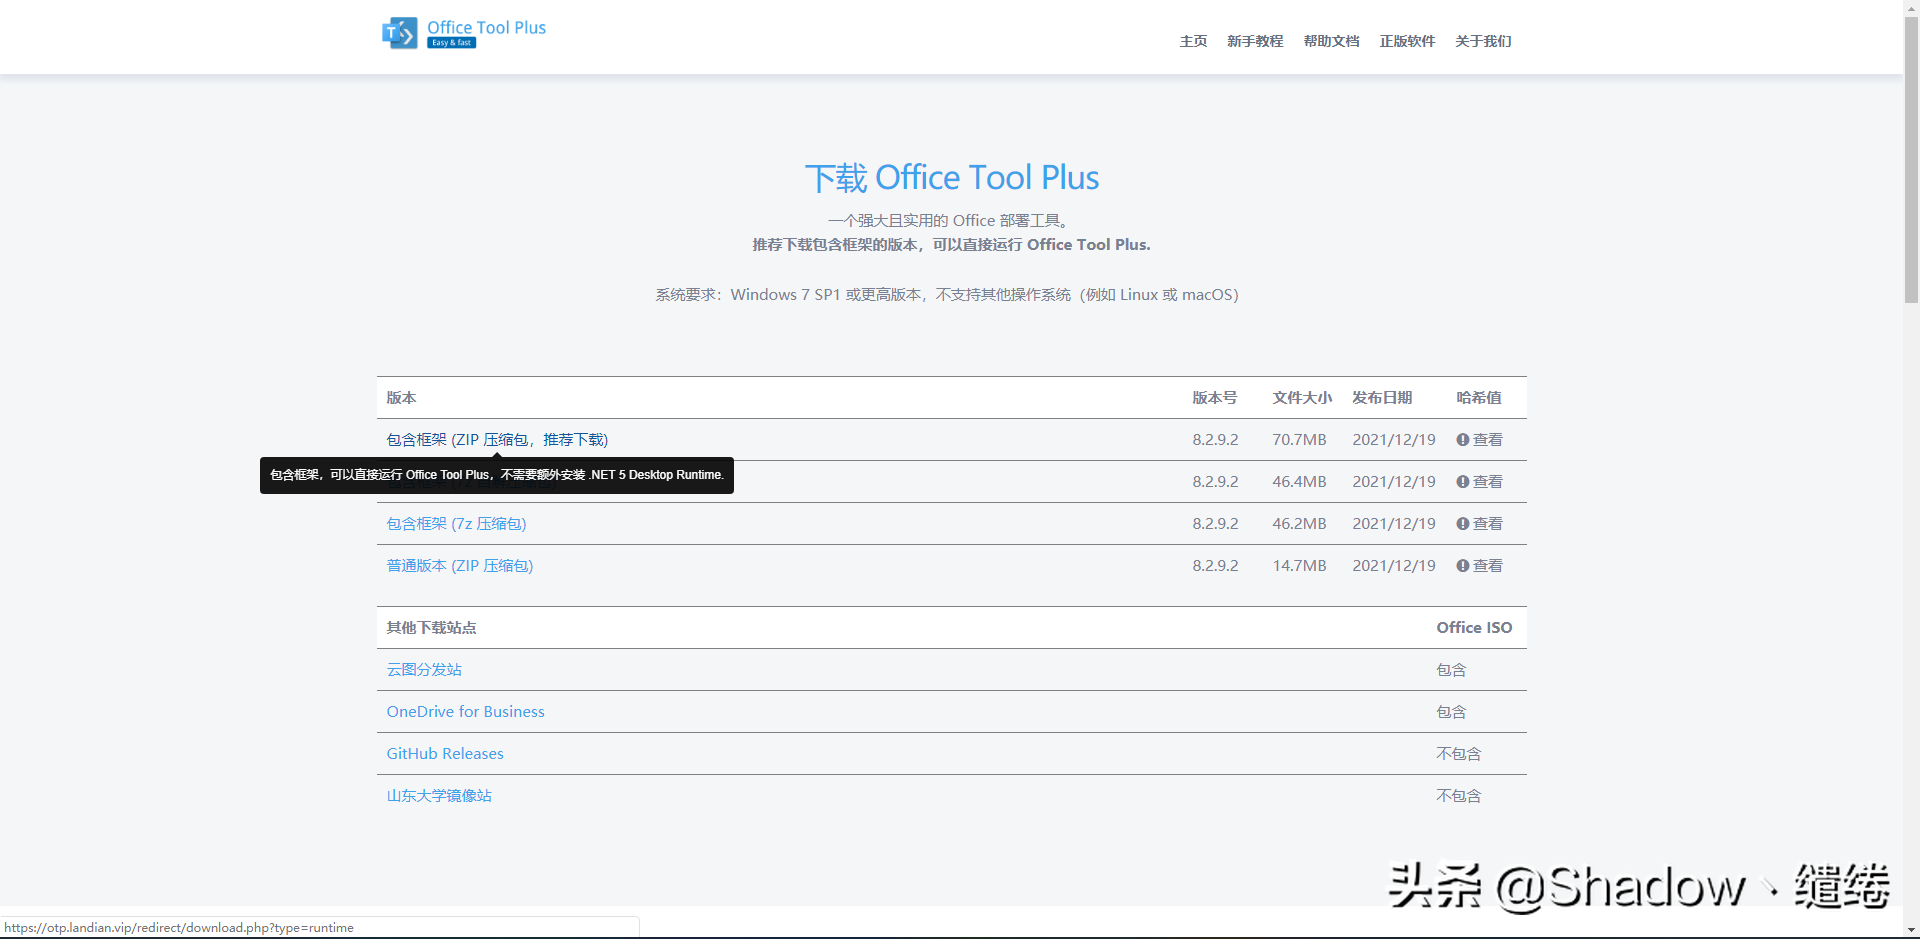Open the 帮助文档 navigation item

coord(1331,41)
